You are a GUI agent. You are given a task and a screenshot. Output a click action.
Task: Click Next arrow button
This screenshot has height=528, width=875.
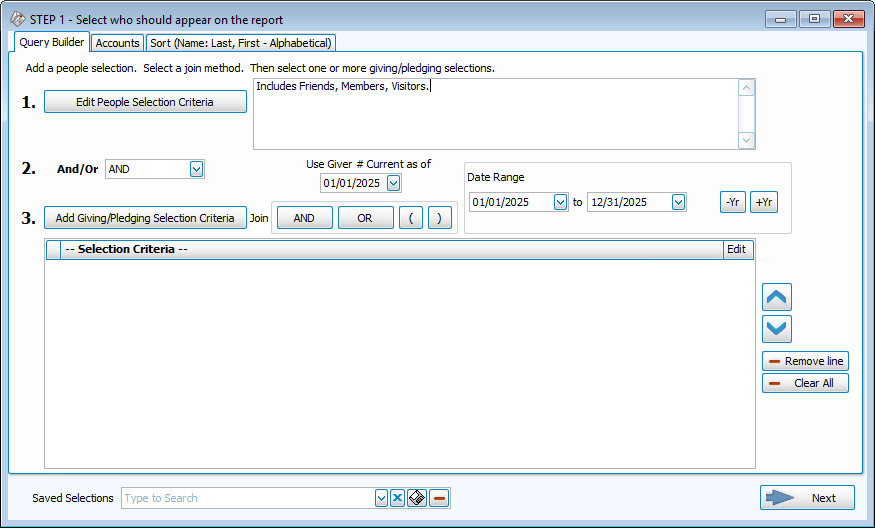pos(807,498)
